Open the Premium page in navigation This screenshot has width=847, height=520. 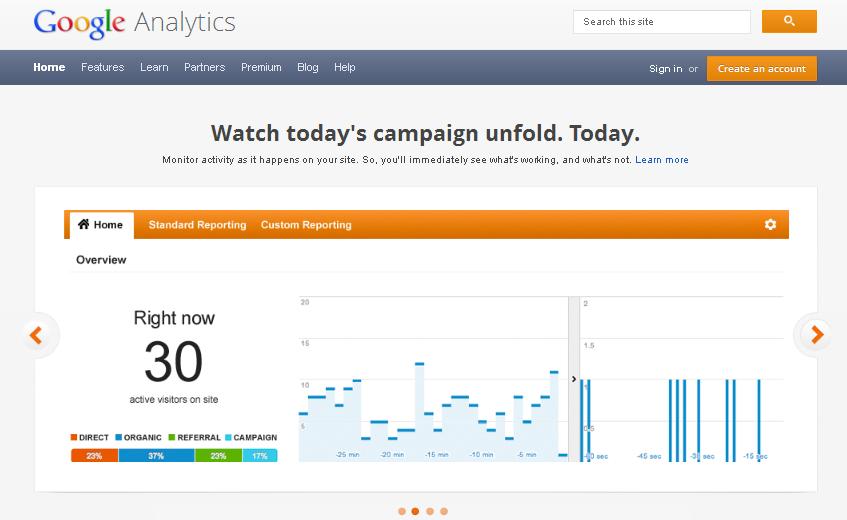[261, 67]
